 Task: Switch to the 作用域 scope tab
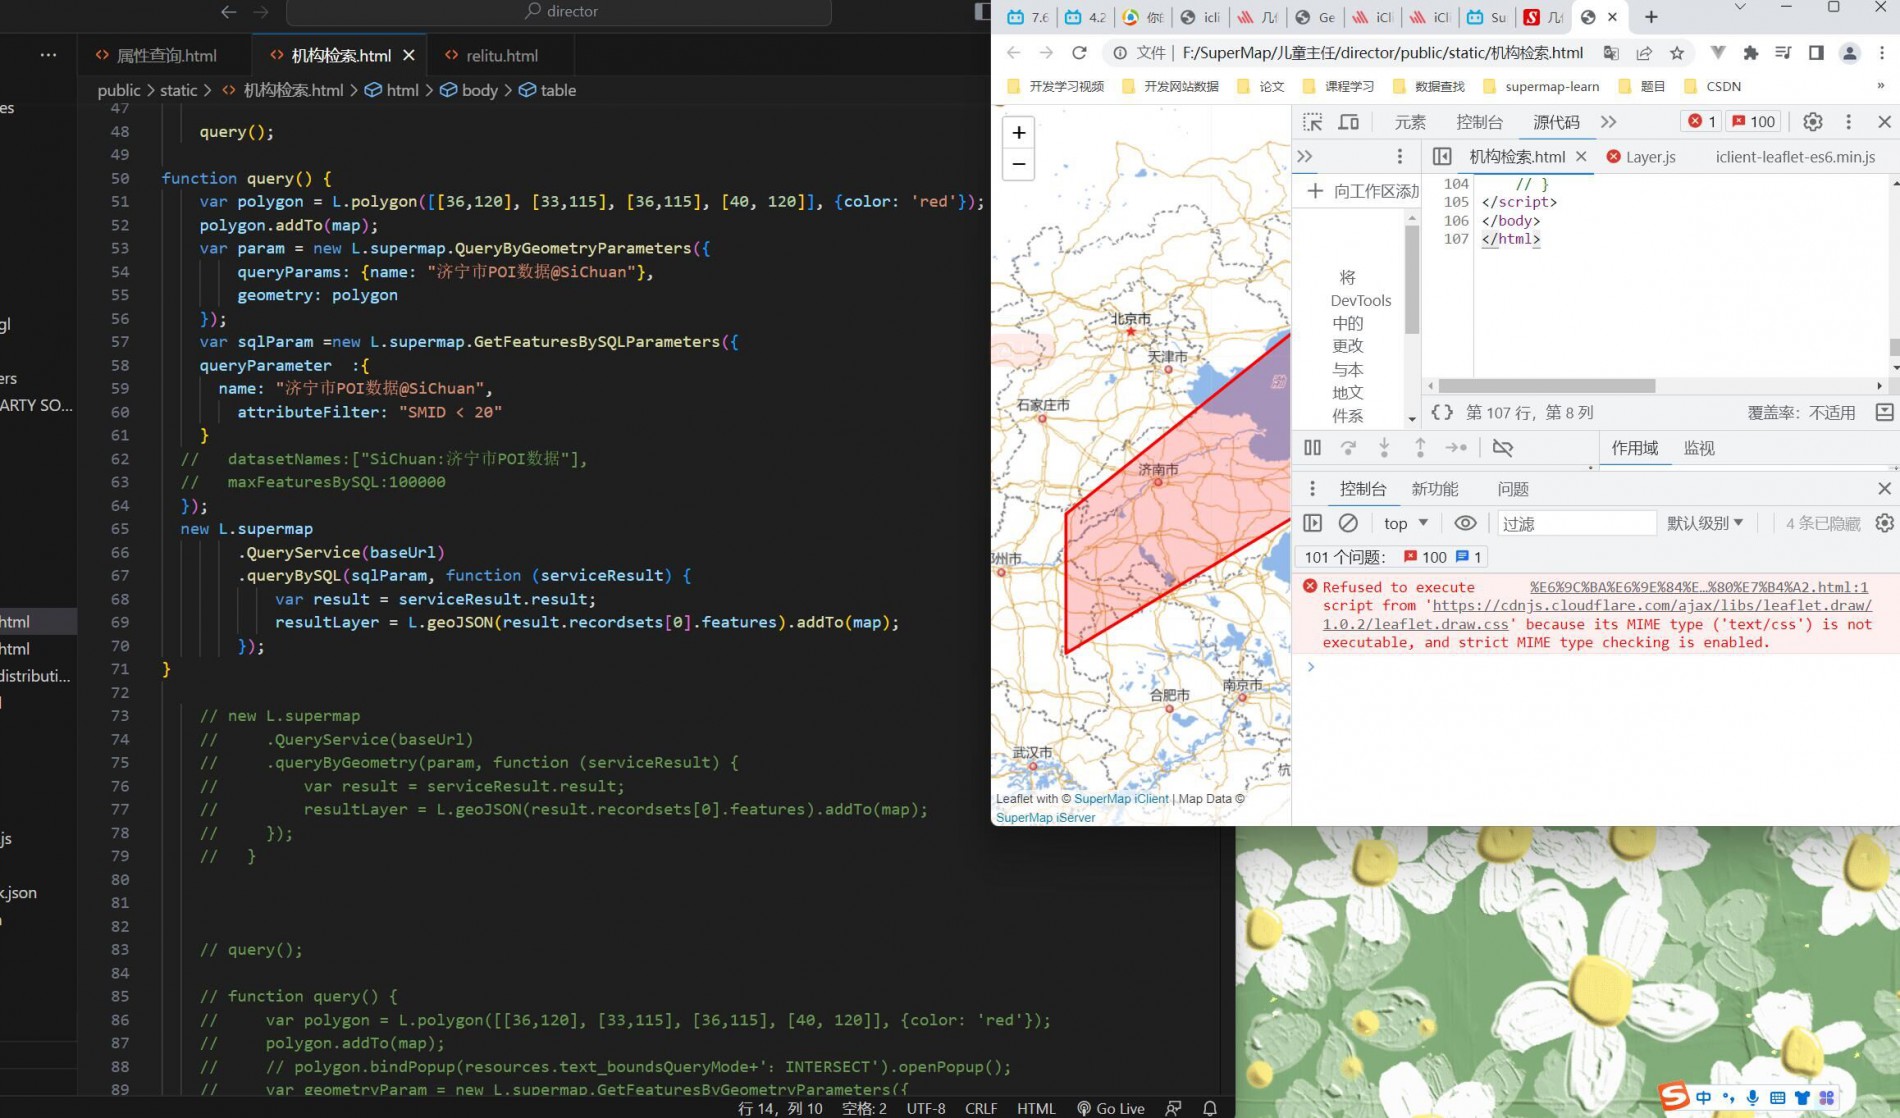(1634, 448)
